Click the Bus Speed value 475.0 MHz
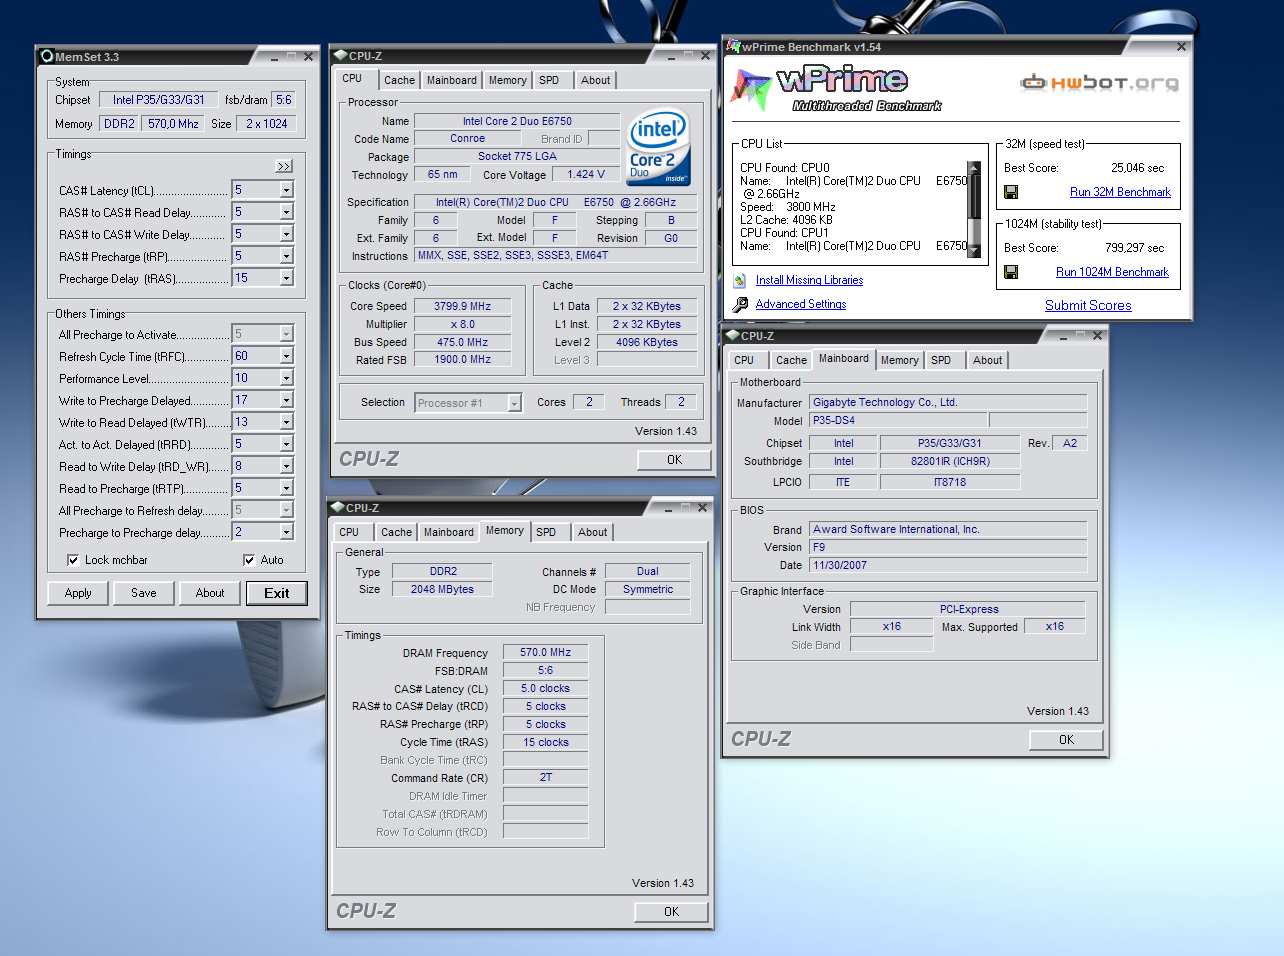Image resolution: width=1284 pixels, height=956 pixels. tap(462, 342)
